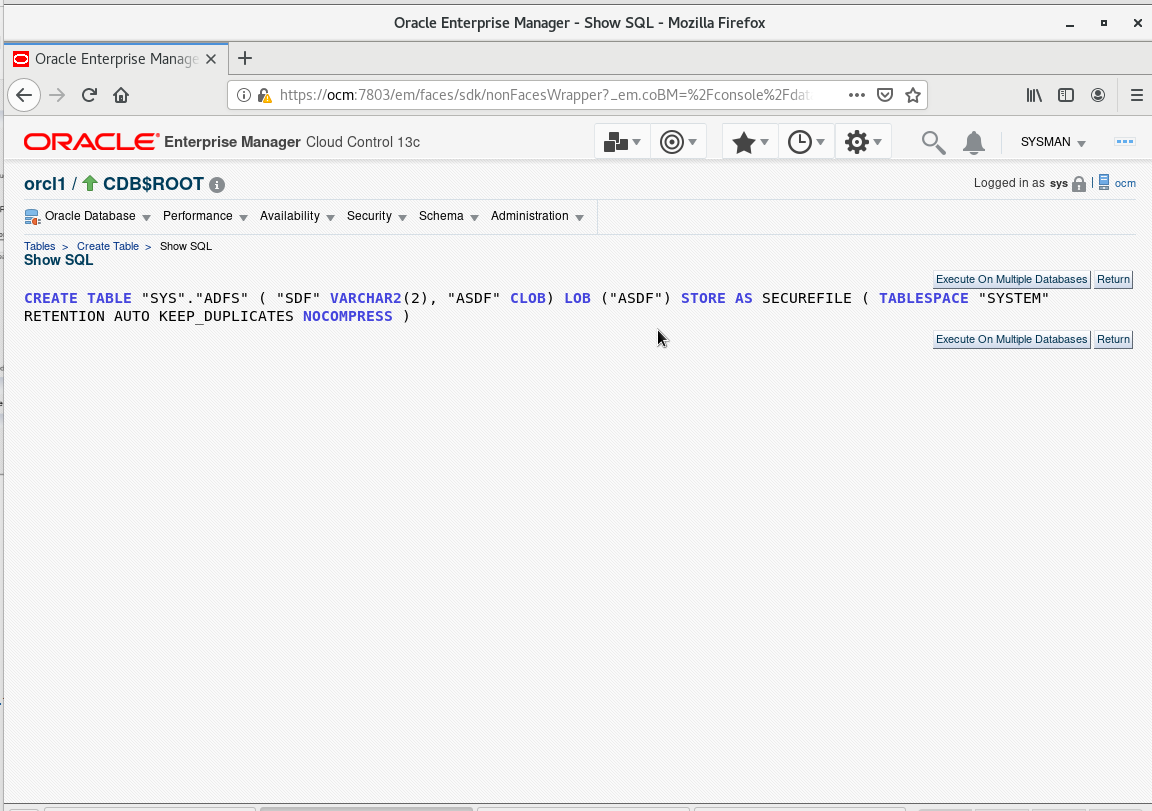Screen dimensions: 1152x811
Task: Click upper Execute On Multiple Databases button
Action: click(x=1012, y=279)
